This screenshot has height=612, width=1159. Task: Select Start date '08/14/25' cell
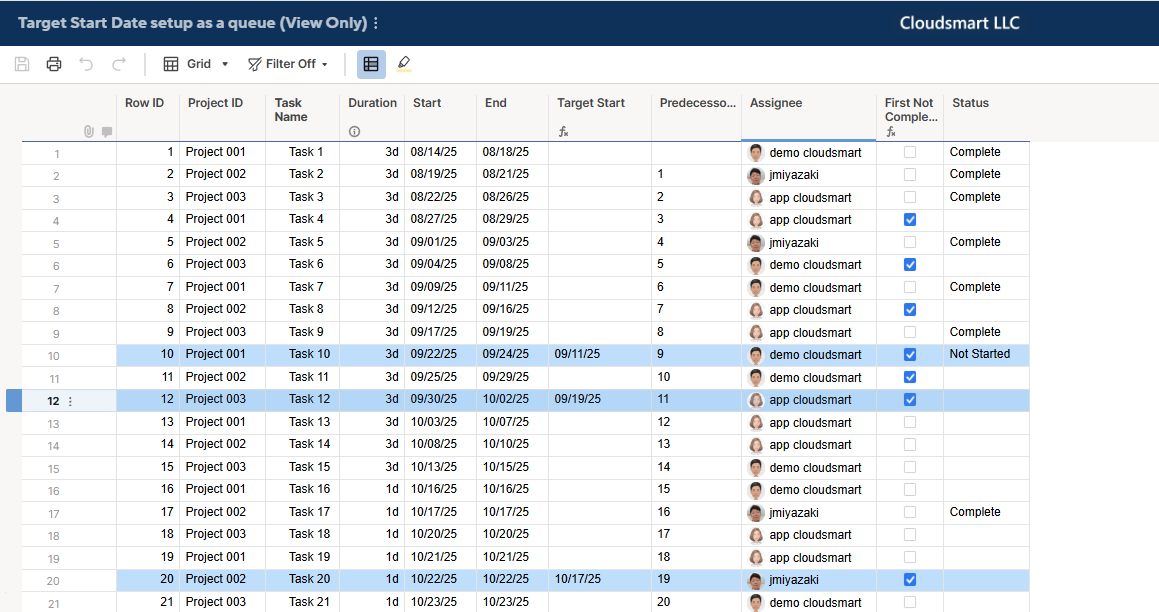tap(441, 152)
